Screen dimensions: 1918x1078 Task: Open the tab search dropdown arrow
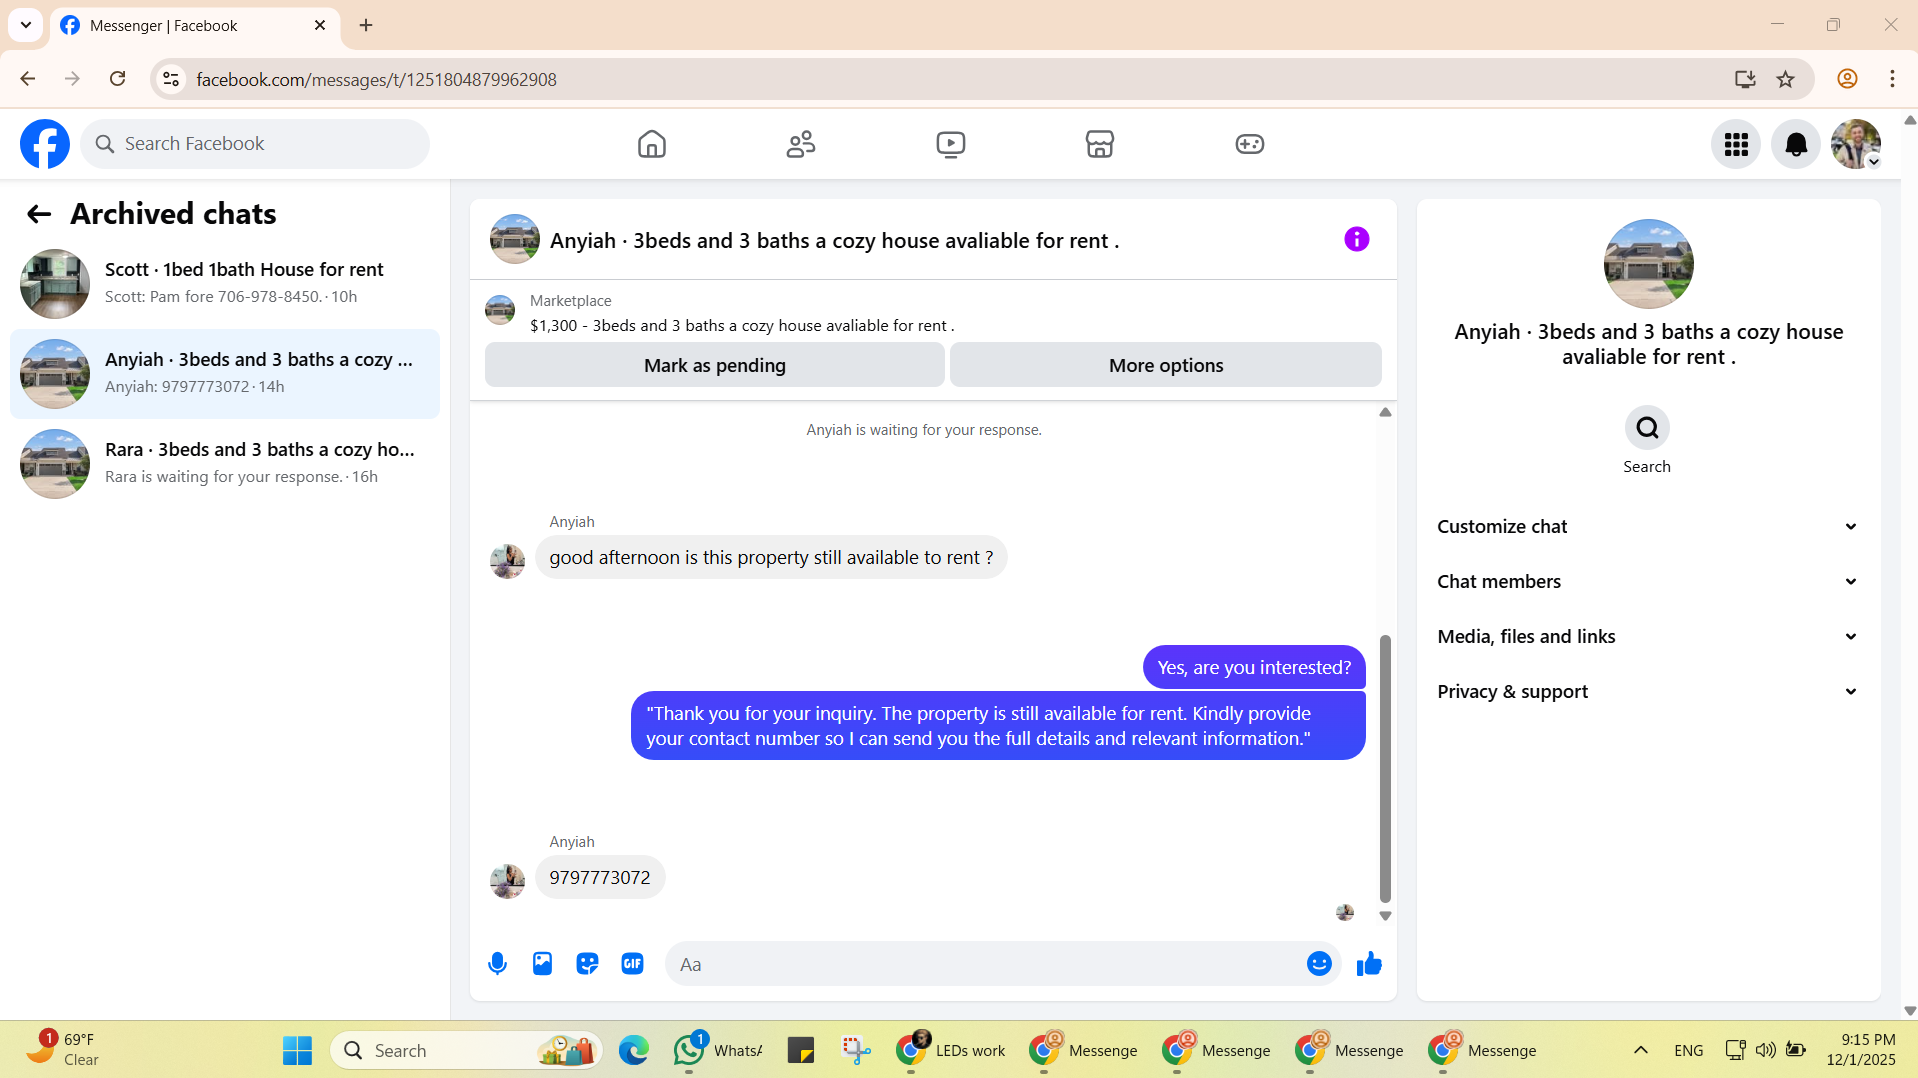26,25
